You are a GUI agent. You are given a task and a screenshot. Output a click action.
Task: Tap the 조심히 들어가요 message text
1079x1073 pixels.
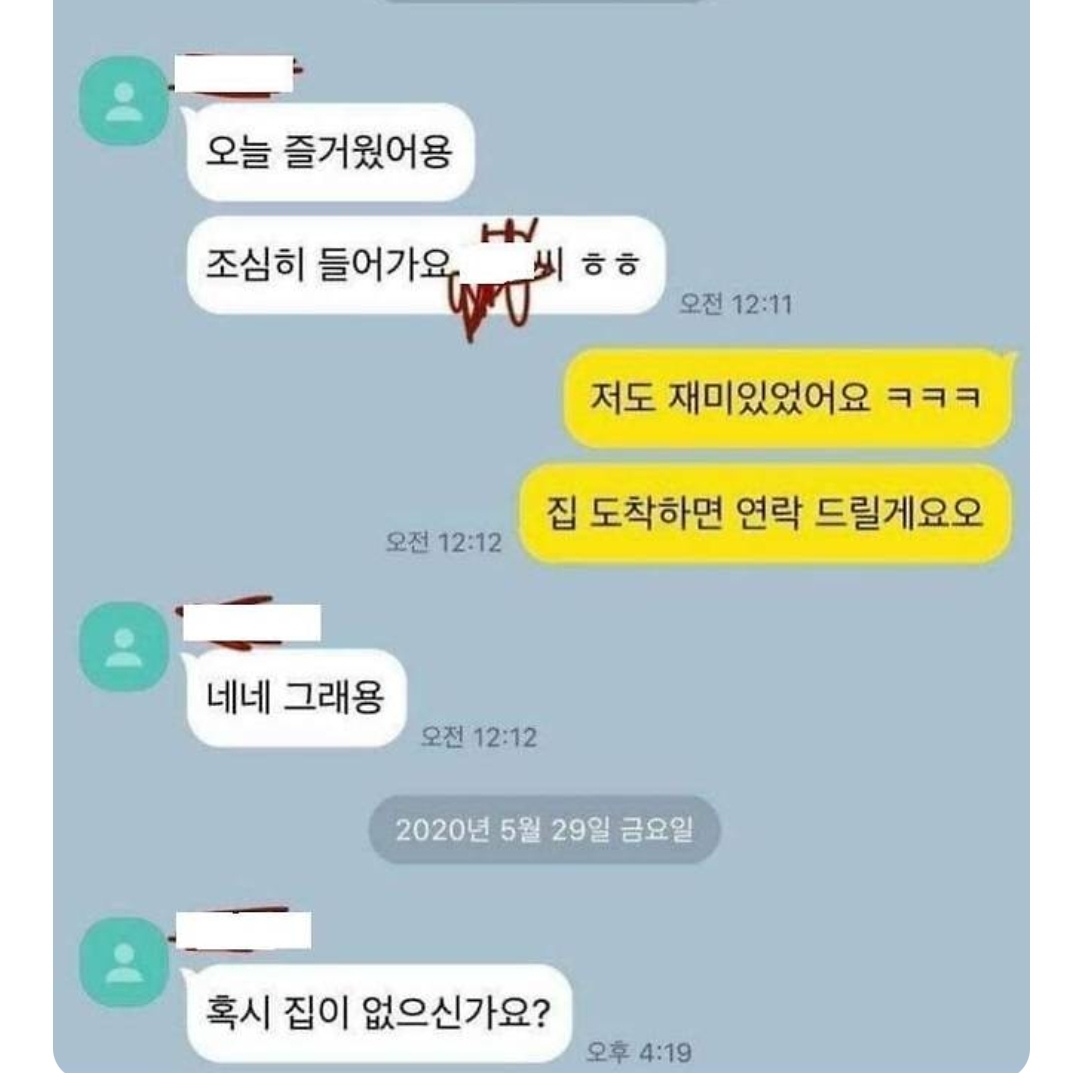tap(329, 265)
